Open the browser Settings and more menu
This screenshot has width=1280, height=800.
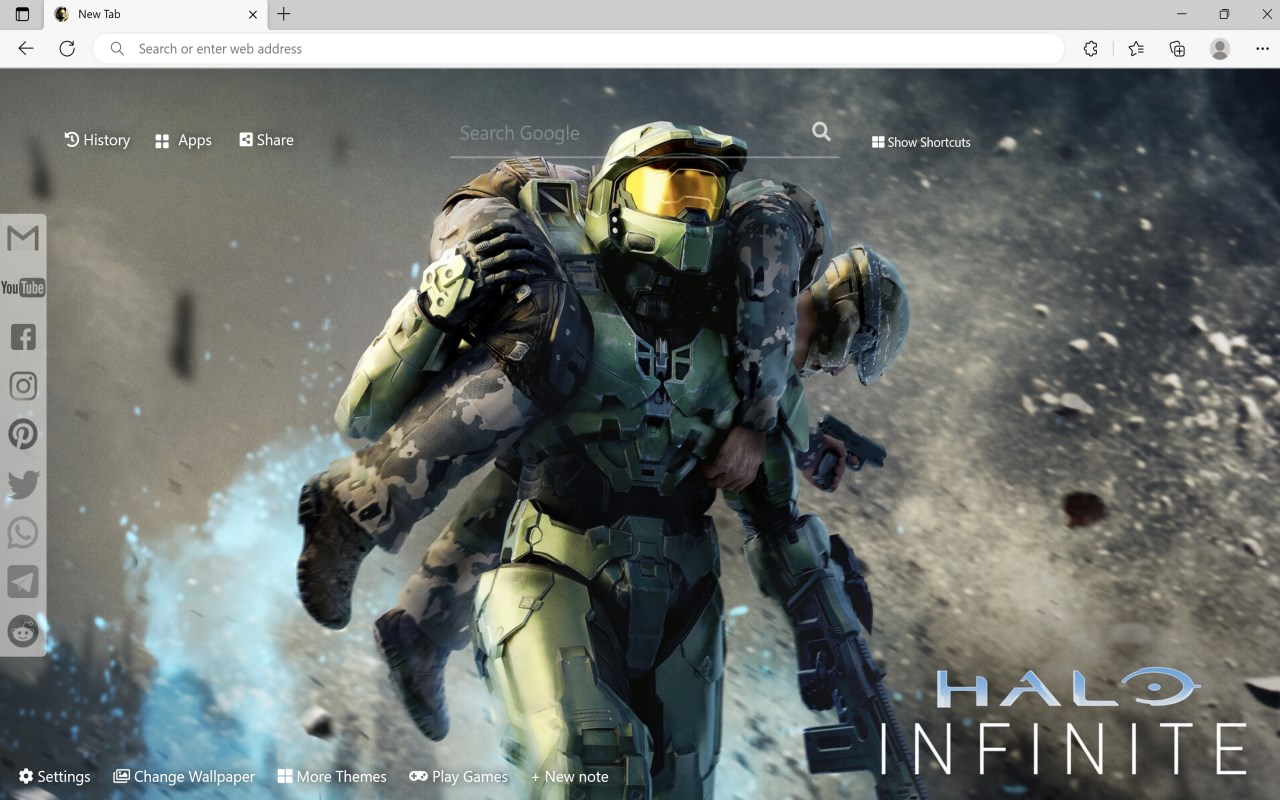pyautogui.click(x=1262, y=48)
